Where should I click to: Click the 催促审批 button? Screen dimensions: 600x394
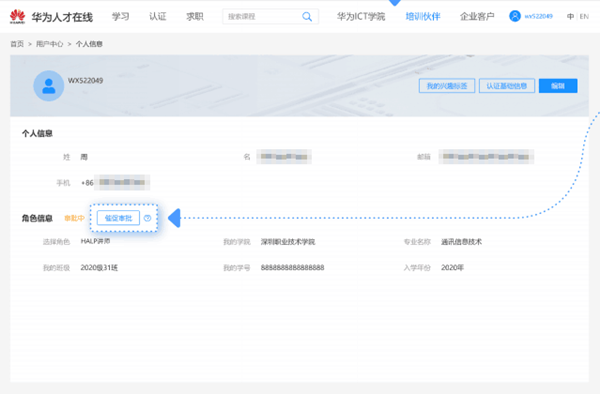pos(118,218)
